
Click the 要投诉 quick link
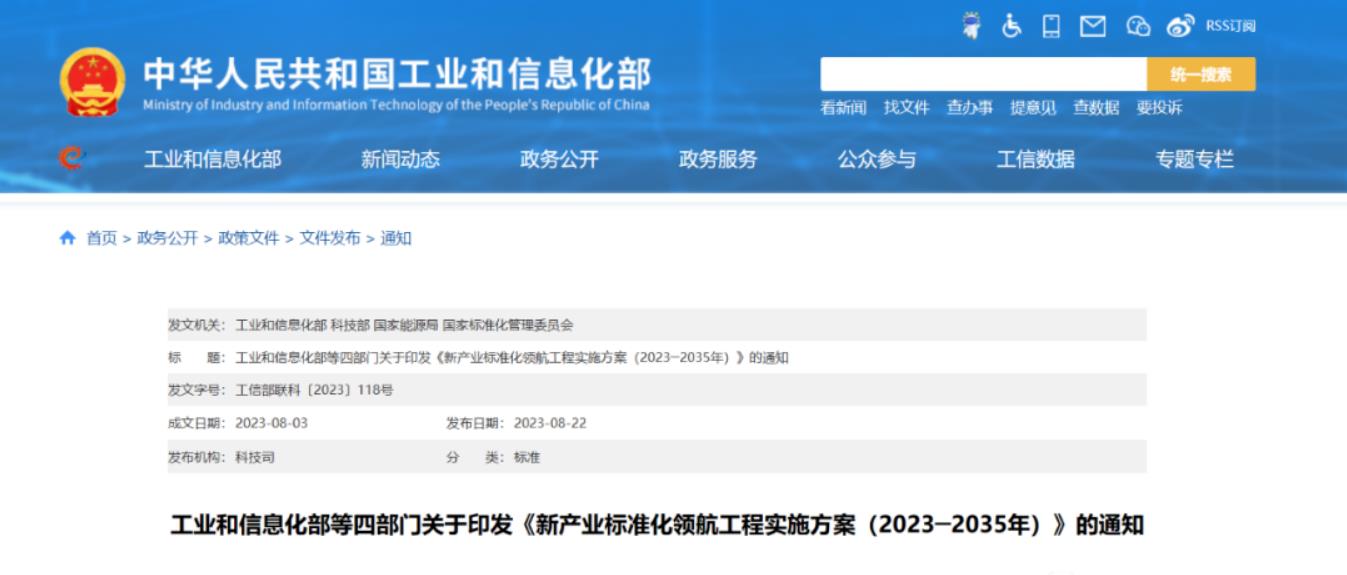tap(1160, 108)
